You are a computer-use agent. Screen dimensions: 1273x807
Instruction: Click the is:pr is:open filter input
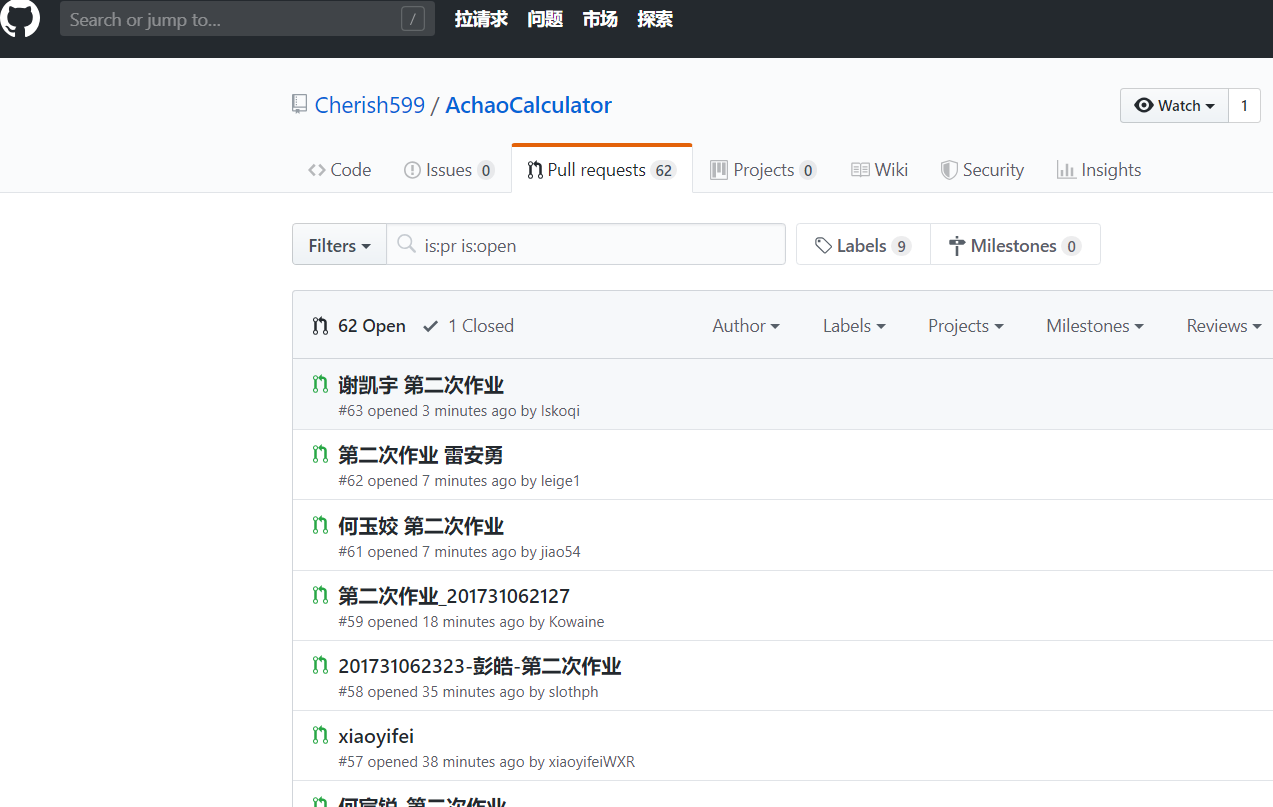click(x=585, y=245)
